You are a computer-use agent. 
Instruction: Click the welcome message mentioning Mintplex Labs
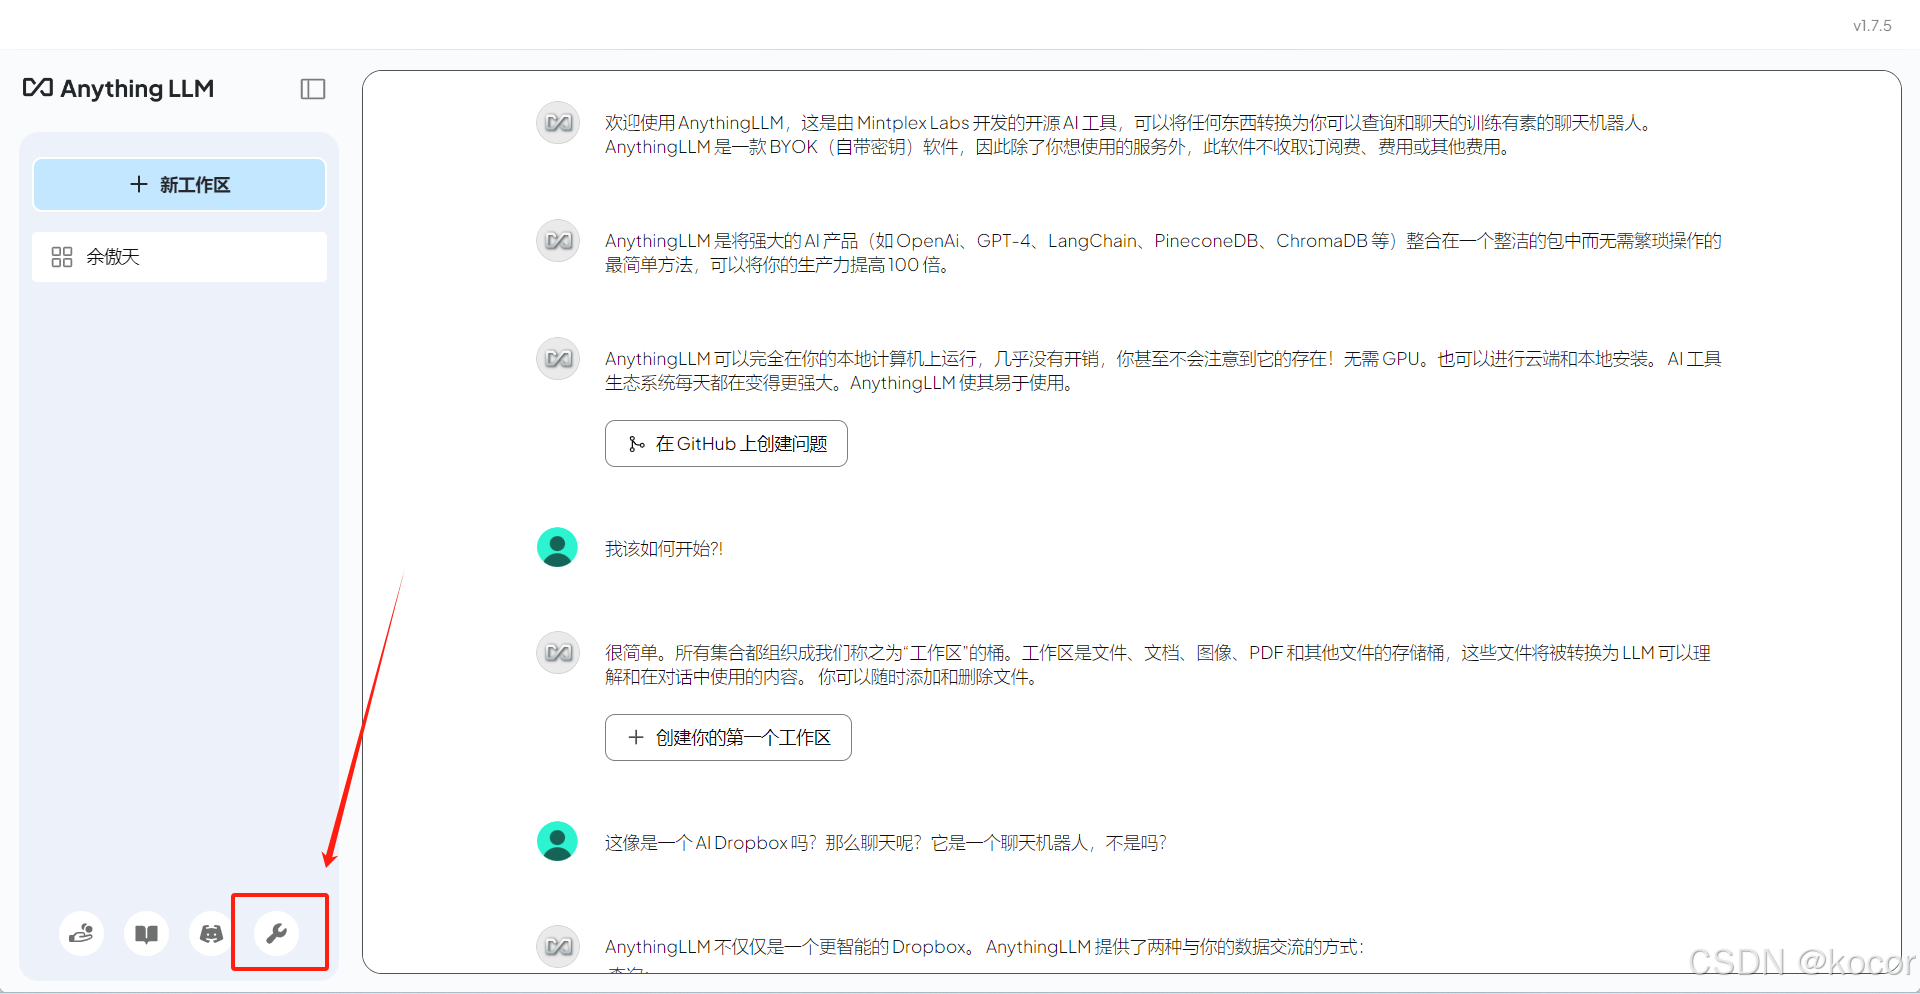(x=1130, y=135)
